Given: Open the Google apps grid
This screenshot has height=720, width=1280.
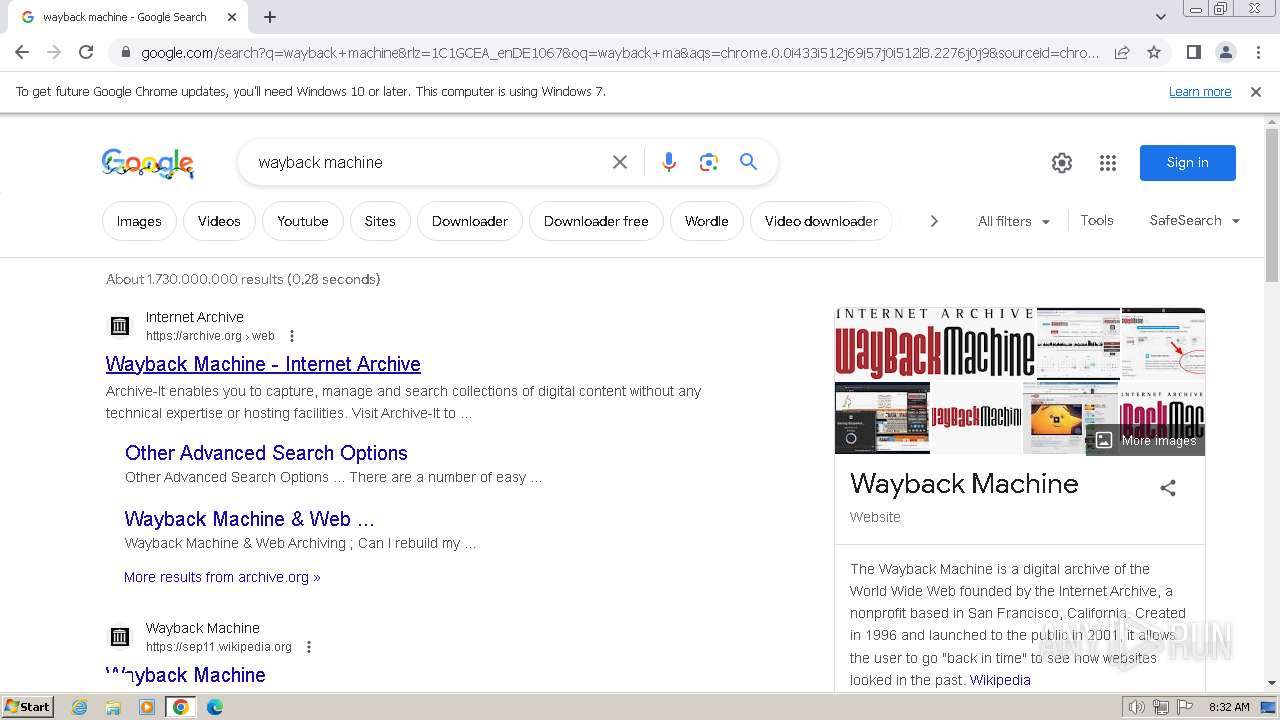Looking at the screenshot, I should (1108, 163).
